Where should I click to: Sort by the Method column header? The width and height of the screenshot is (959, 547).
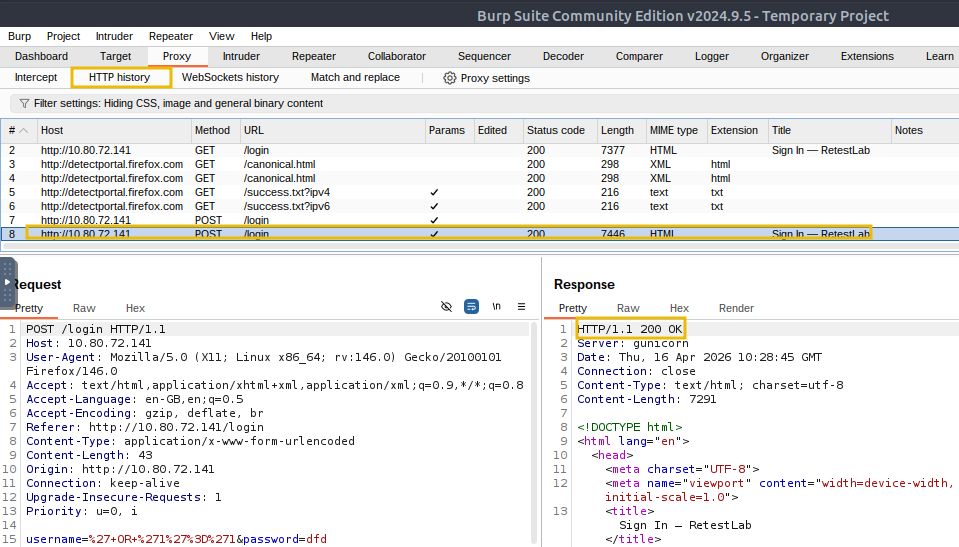pos(215,130)
